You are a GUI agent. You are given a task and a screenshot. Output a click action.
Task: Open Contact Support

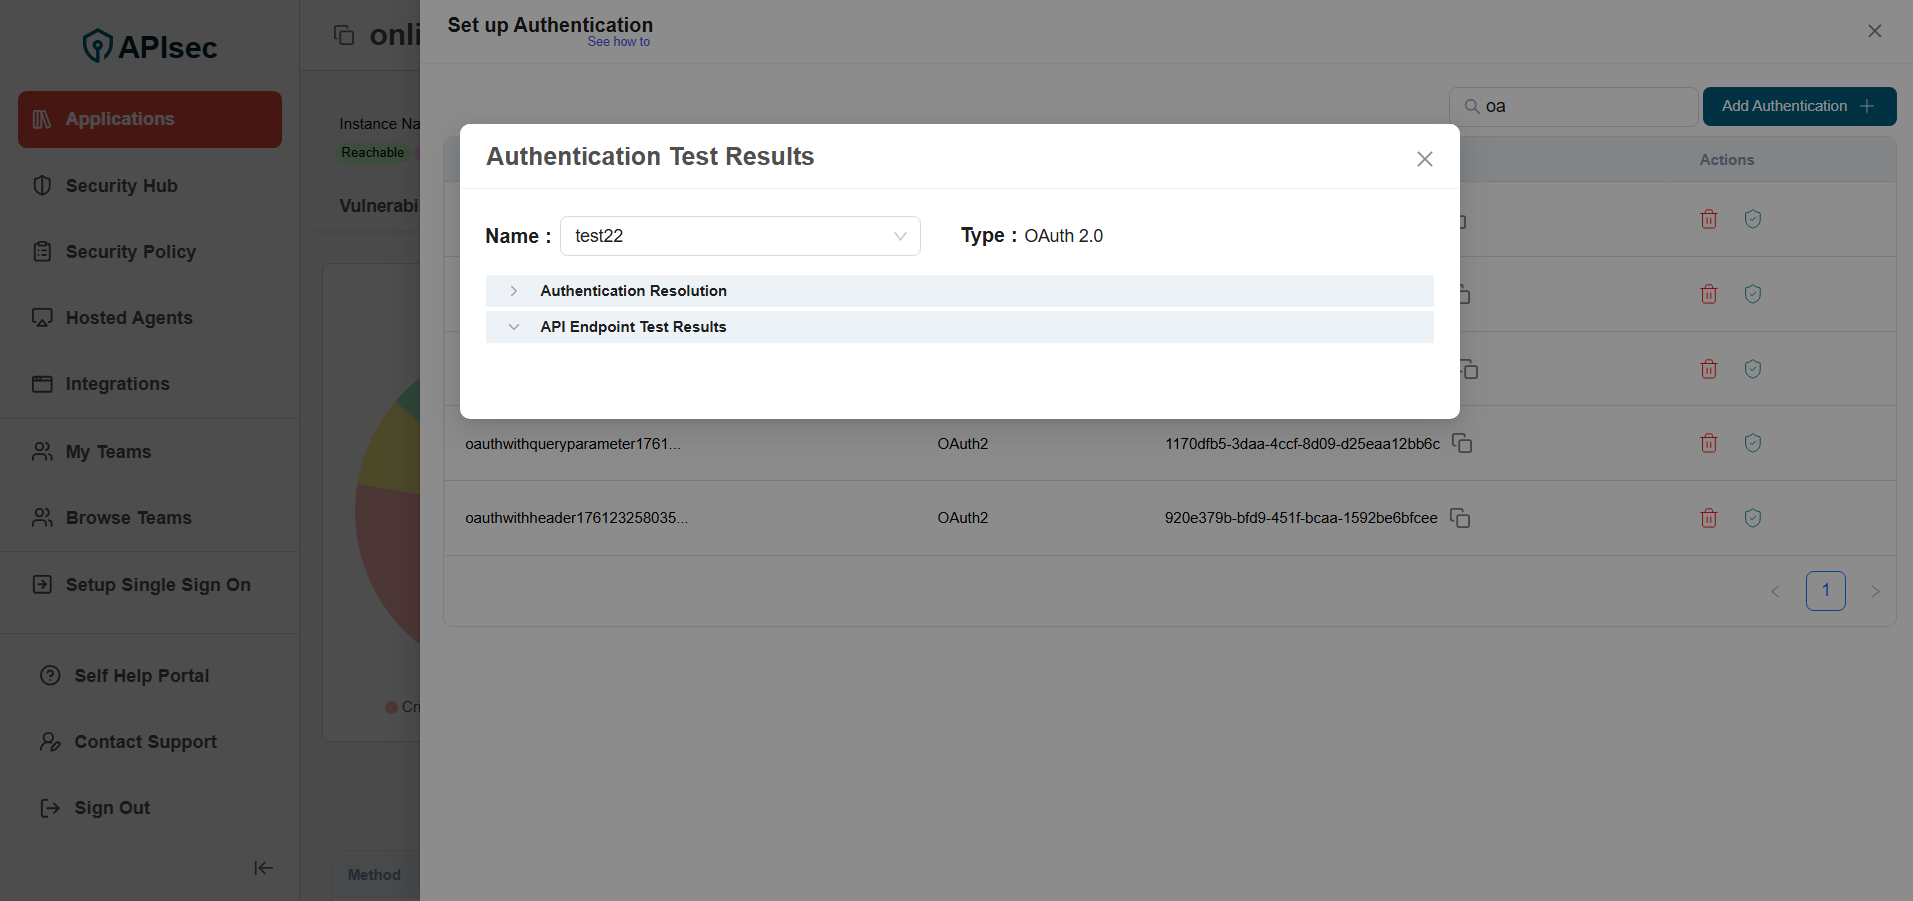[145, 741]
